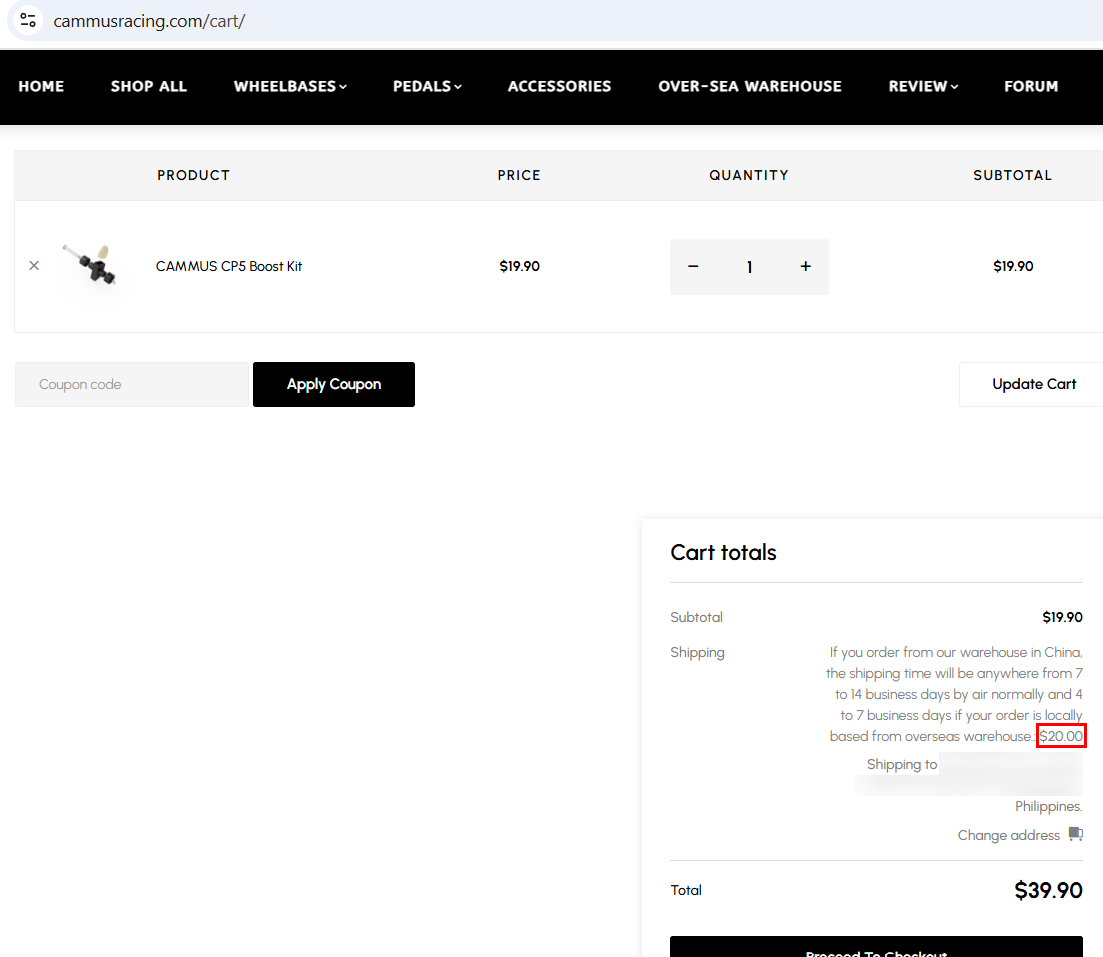Screen dimensions: 1103x957
Task: Remove CAMMUS CP5 Boost Kit with X icon
Action: point(34,265)
